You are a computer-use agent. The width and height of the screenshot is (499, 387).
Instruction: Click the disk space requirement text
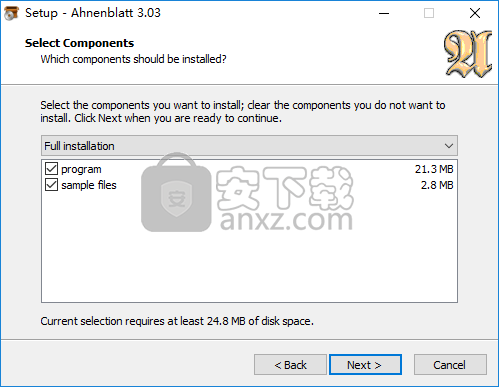[177, 321]
